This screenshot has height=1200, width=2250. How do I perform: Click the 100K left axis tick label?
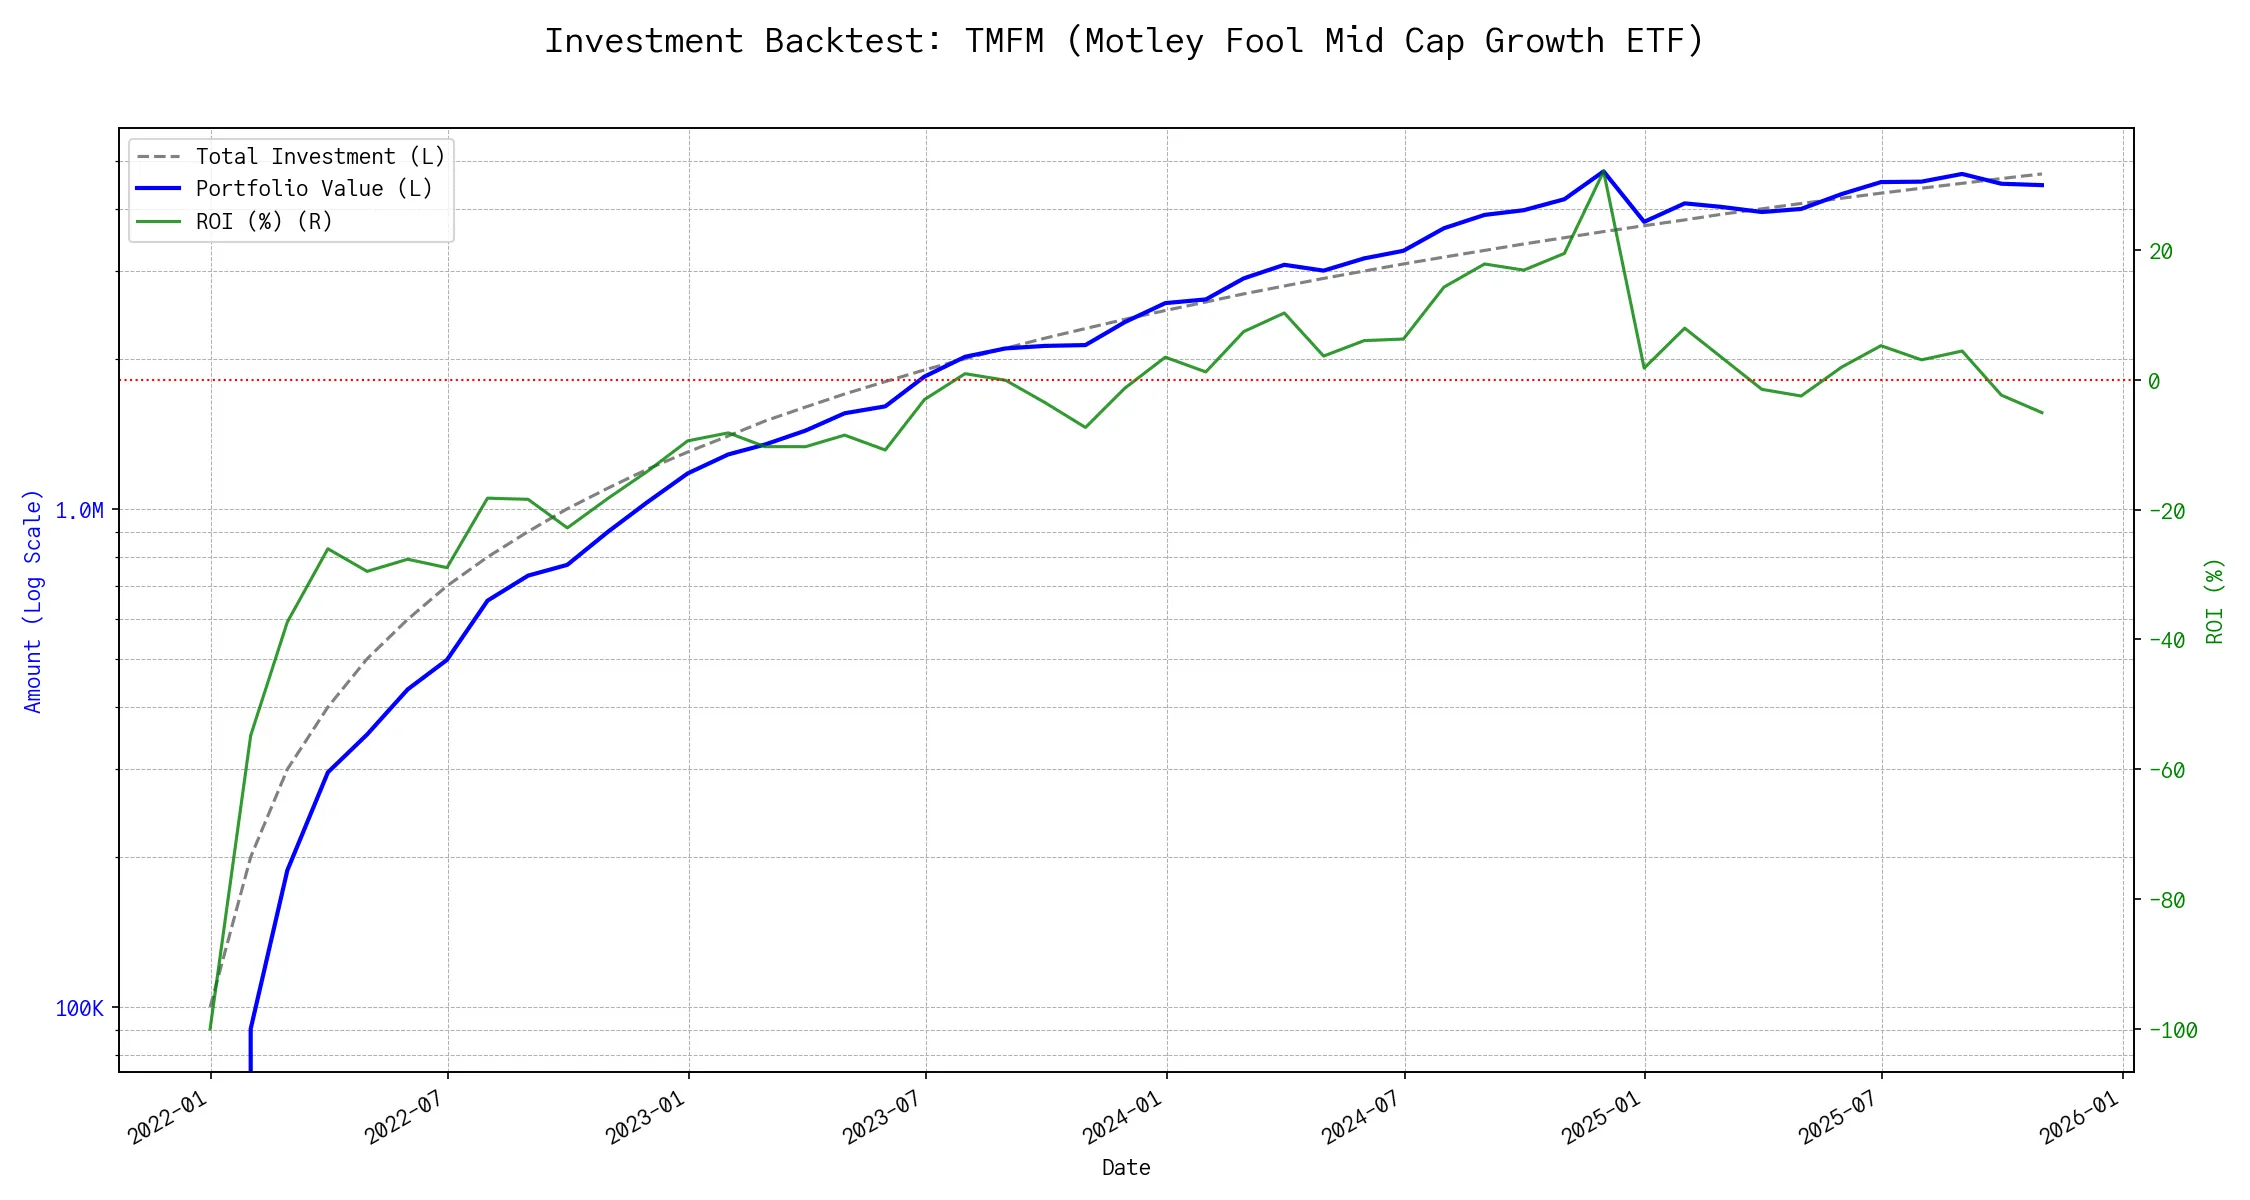(x=79, y=1009)
